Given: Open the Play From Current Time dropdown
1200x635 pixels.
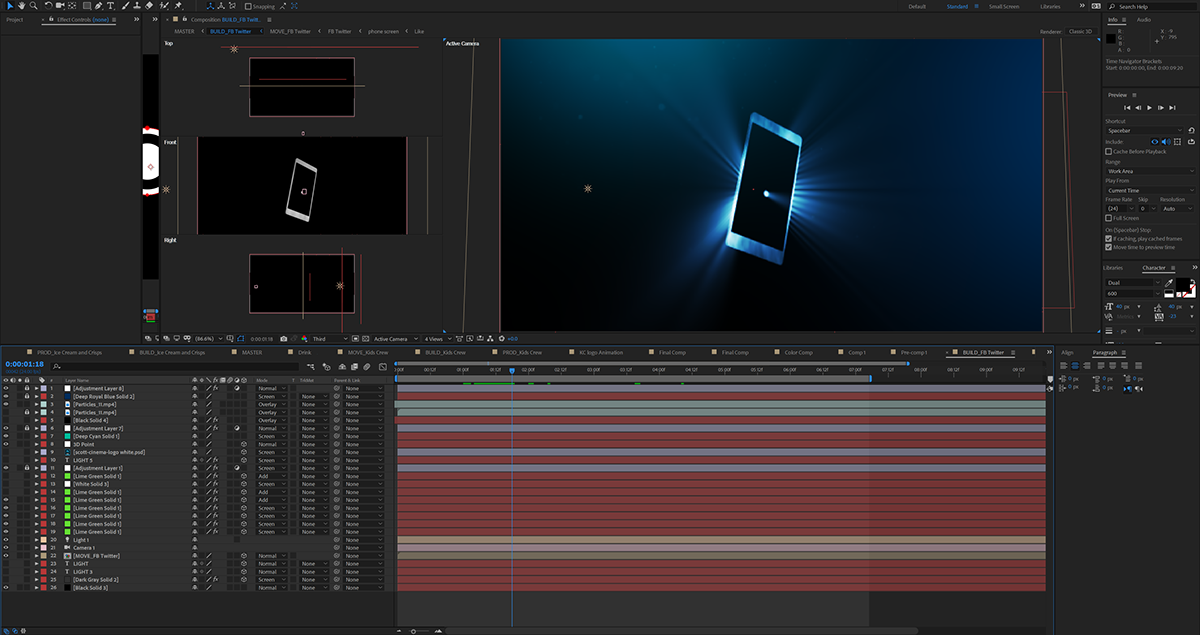Looking at the screenshot, I should pos(1150,190).
